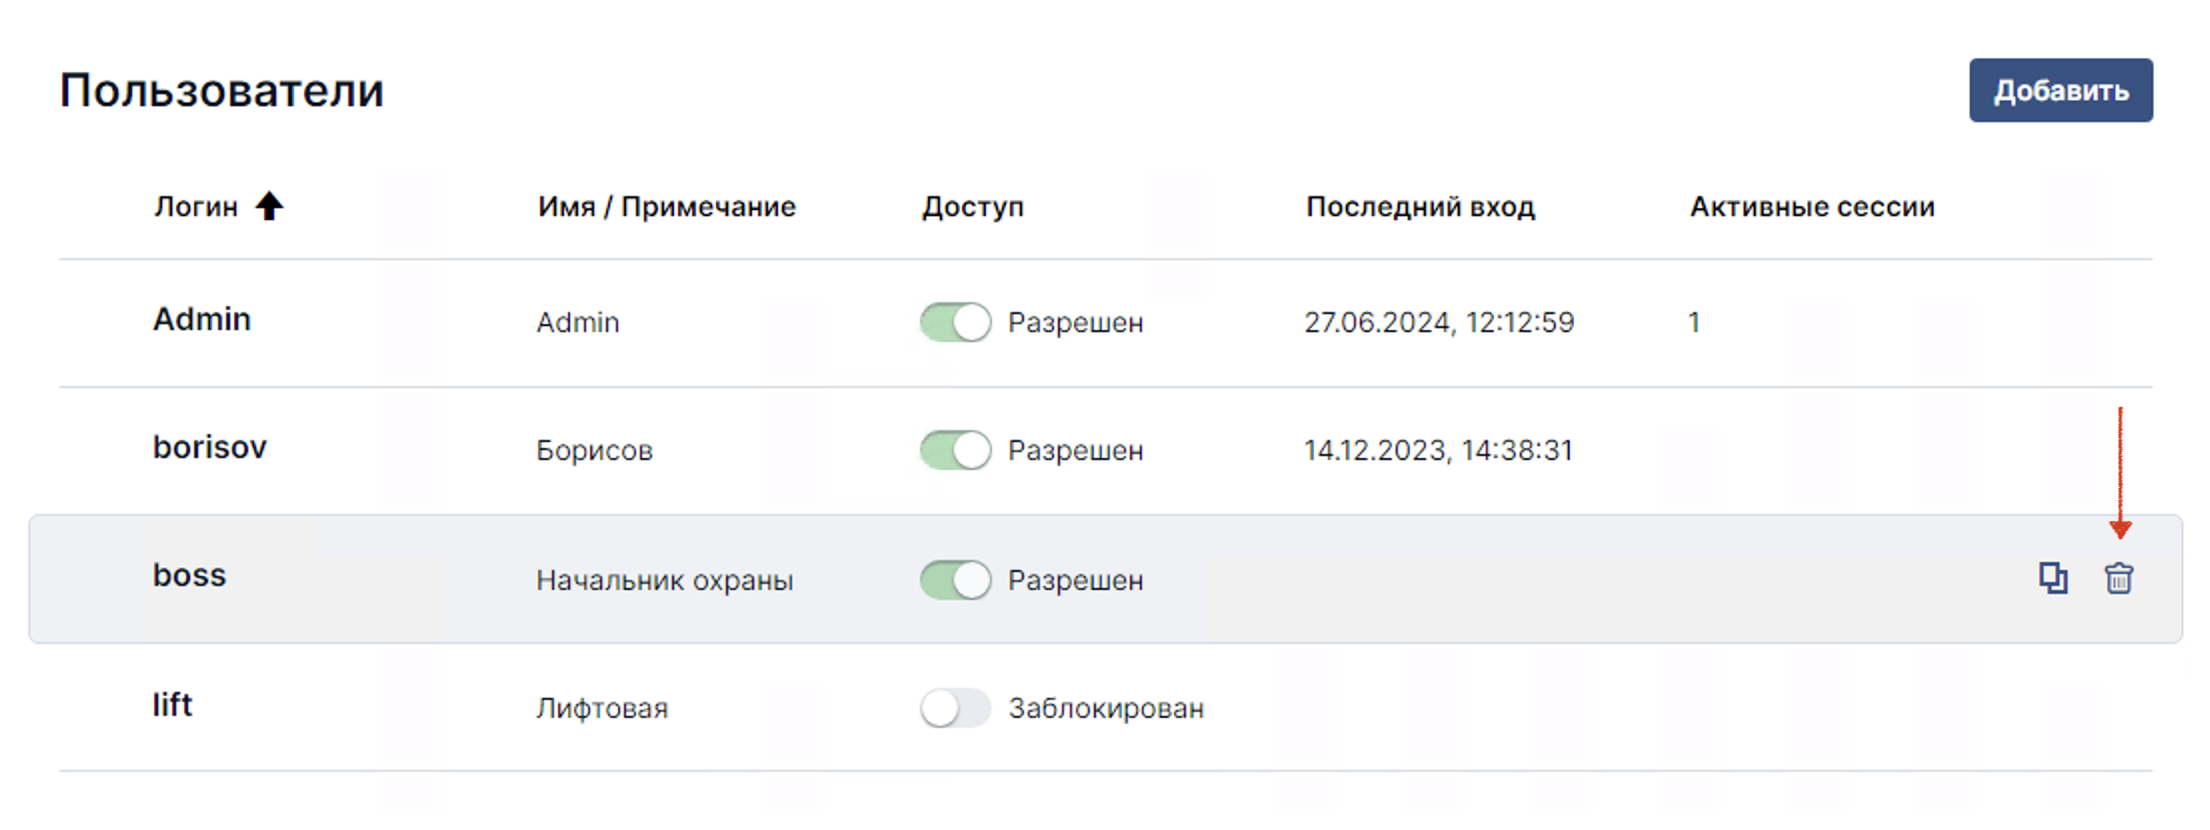Image resolution: width=2210 pixels, height=830 pixels.
Task: Open the Admin user login
Action: tap(202, 319)
